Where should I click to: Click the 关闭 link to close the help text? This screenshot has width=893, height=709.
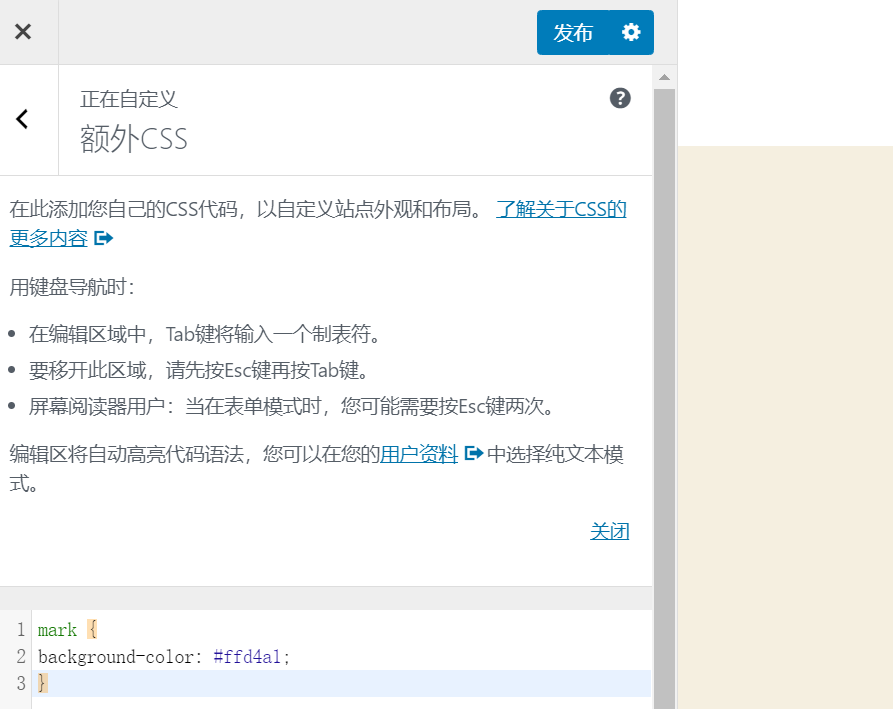(610, 531)
